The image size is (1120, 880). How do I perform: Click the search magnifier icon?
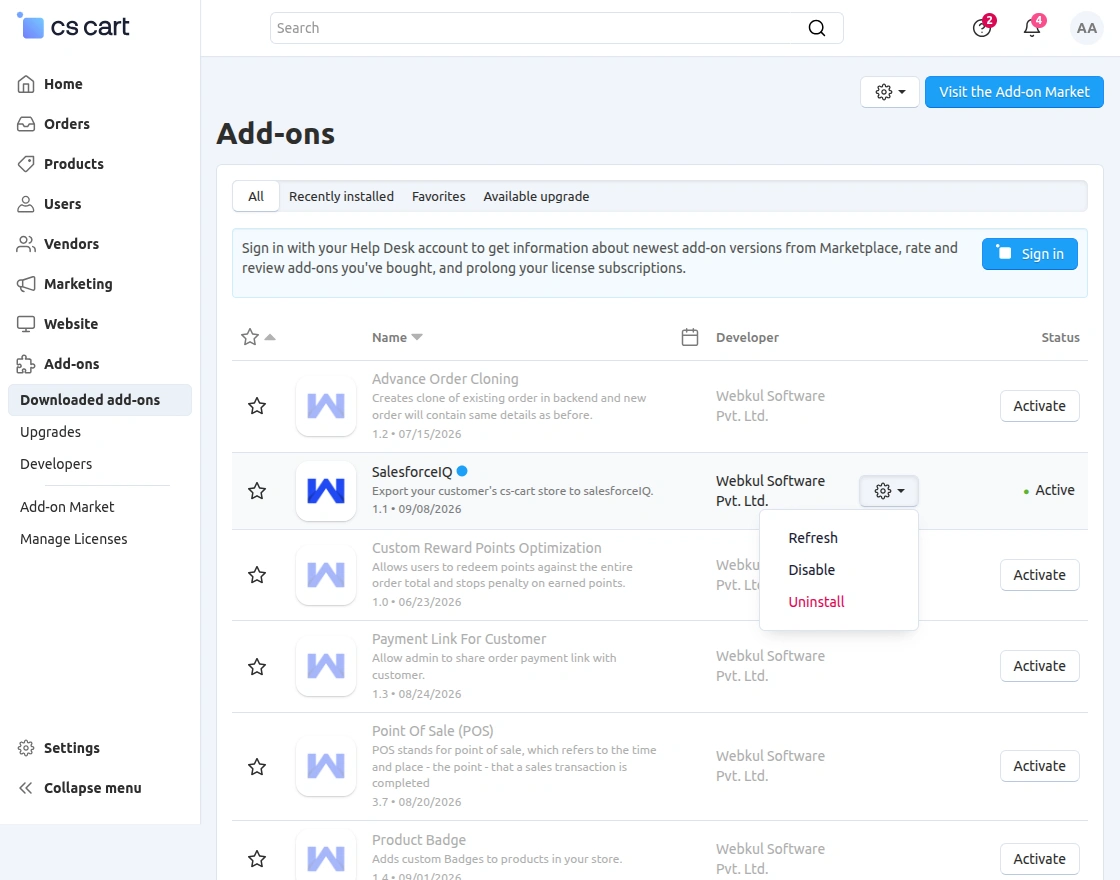pos(816,28)
